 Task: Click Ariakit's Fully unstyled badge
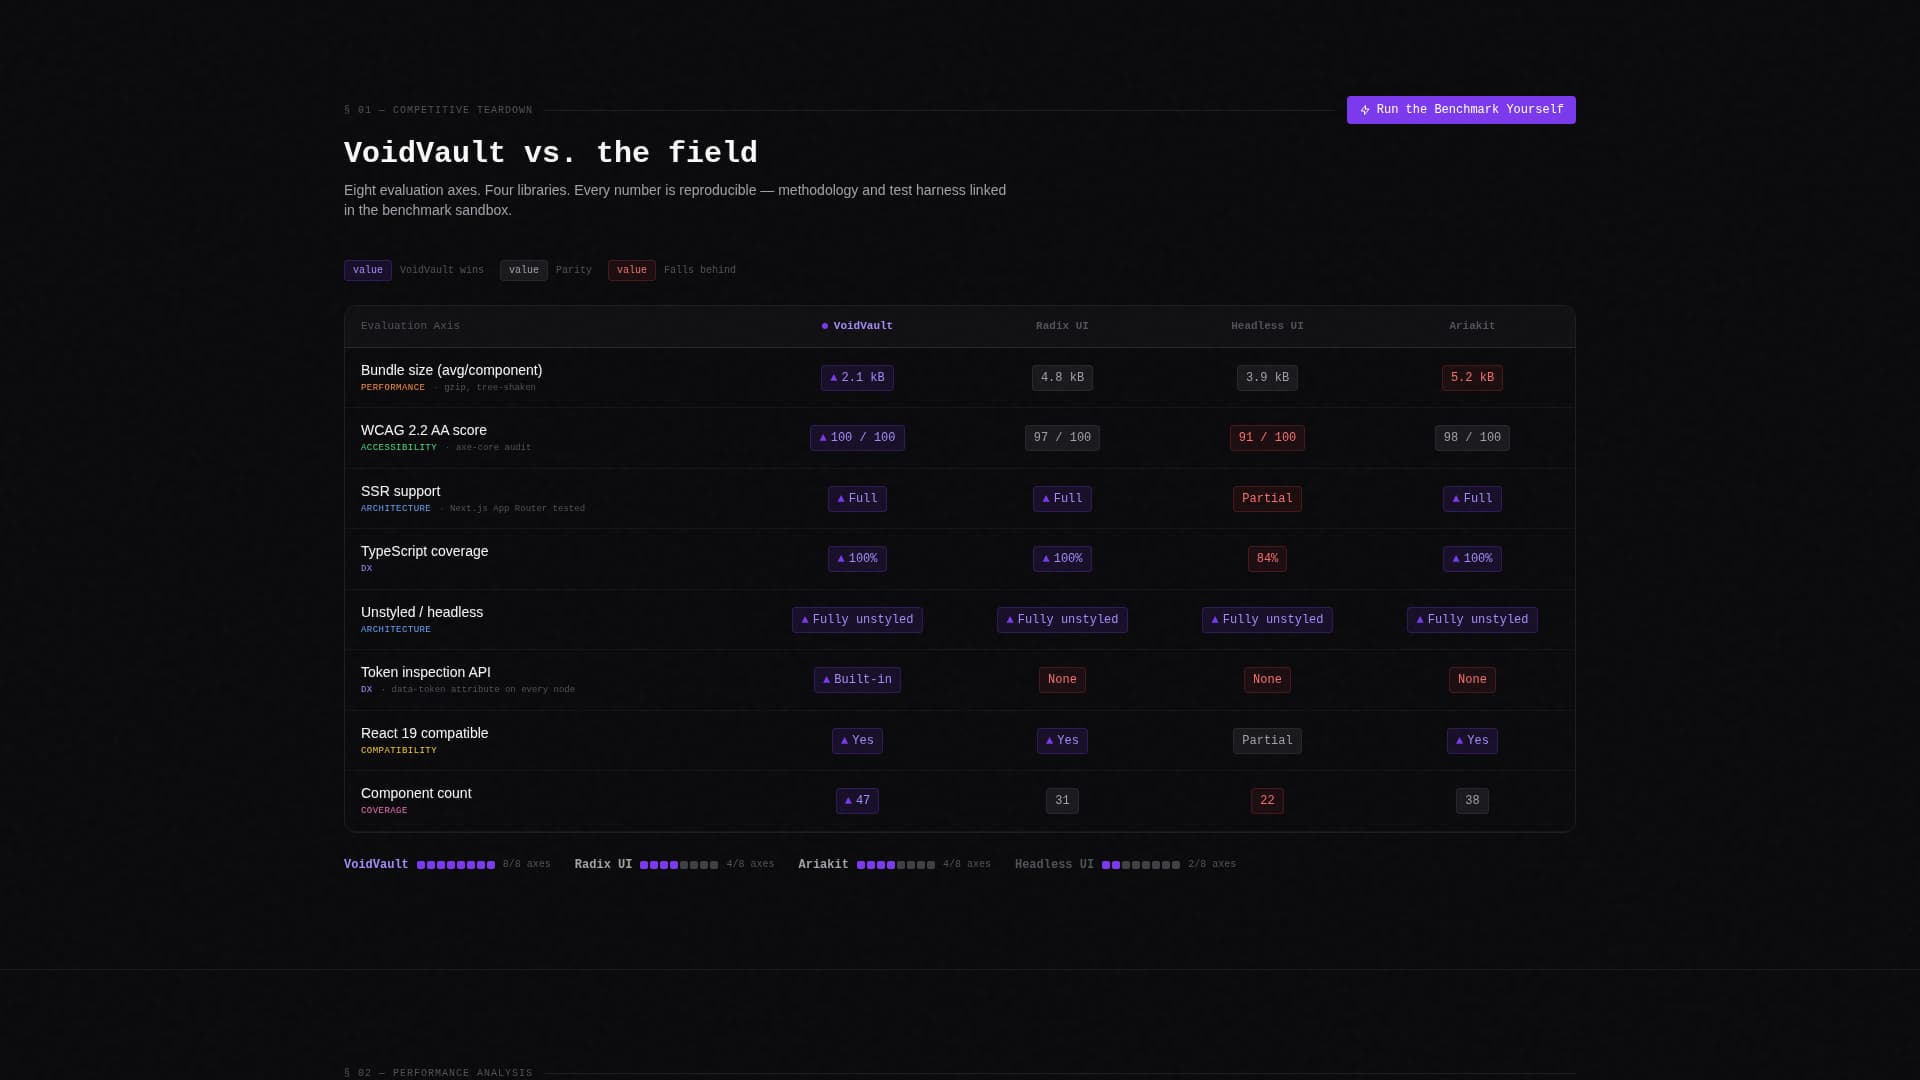[1472, 620]
